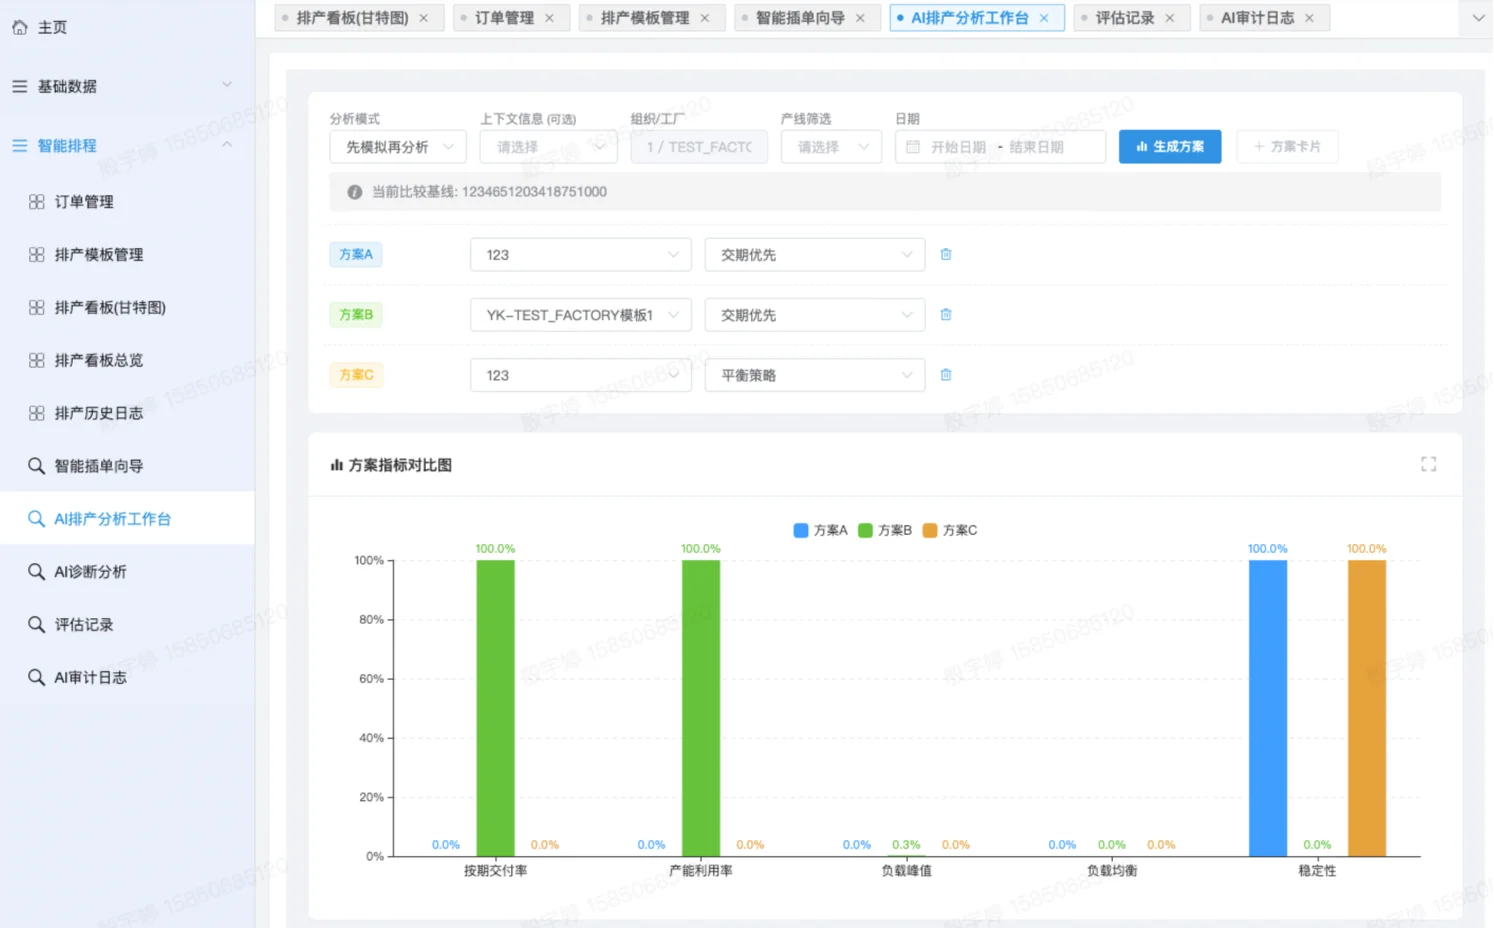Click the 组织/工厂 TEST_FACTORY field
The height and width of the screenshot is (928, 1494).
pos(699,147)
